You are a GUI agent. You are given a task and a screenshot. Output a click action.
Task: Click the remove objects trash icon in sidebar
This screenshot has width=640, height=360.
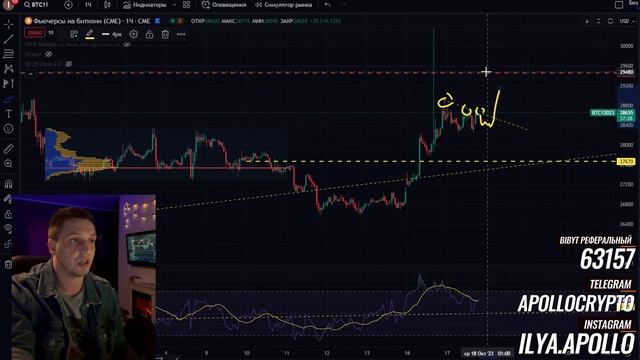click(9, 264)
